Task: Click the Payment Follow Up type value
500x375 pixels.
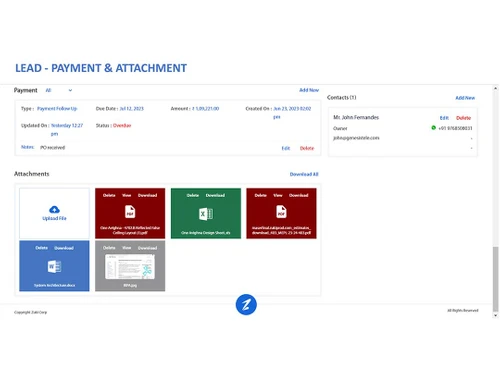Action: (x=57, y=109)
